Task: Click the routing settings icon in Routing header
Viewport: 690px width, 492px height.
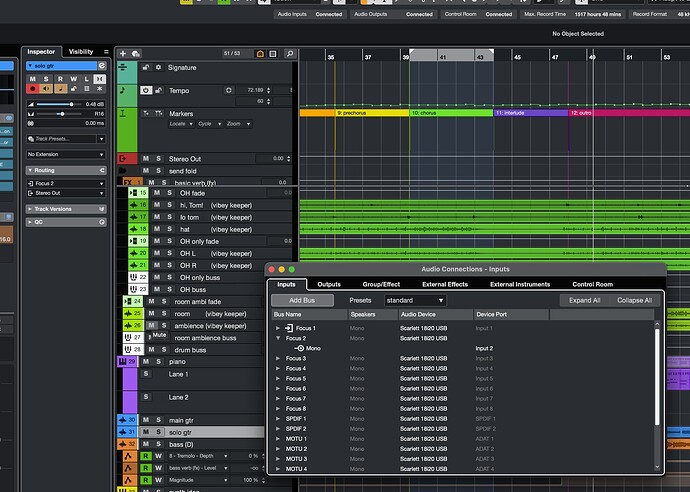Action: tap(102, 170)
